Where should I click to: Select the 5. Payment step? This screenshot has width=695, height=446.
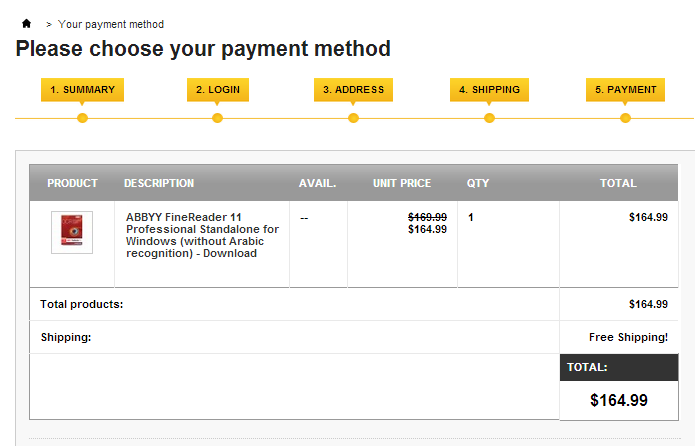625,90
